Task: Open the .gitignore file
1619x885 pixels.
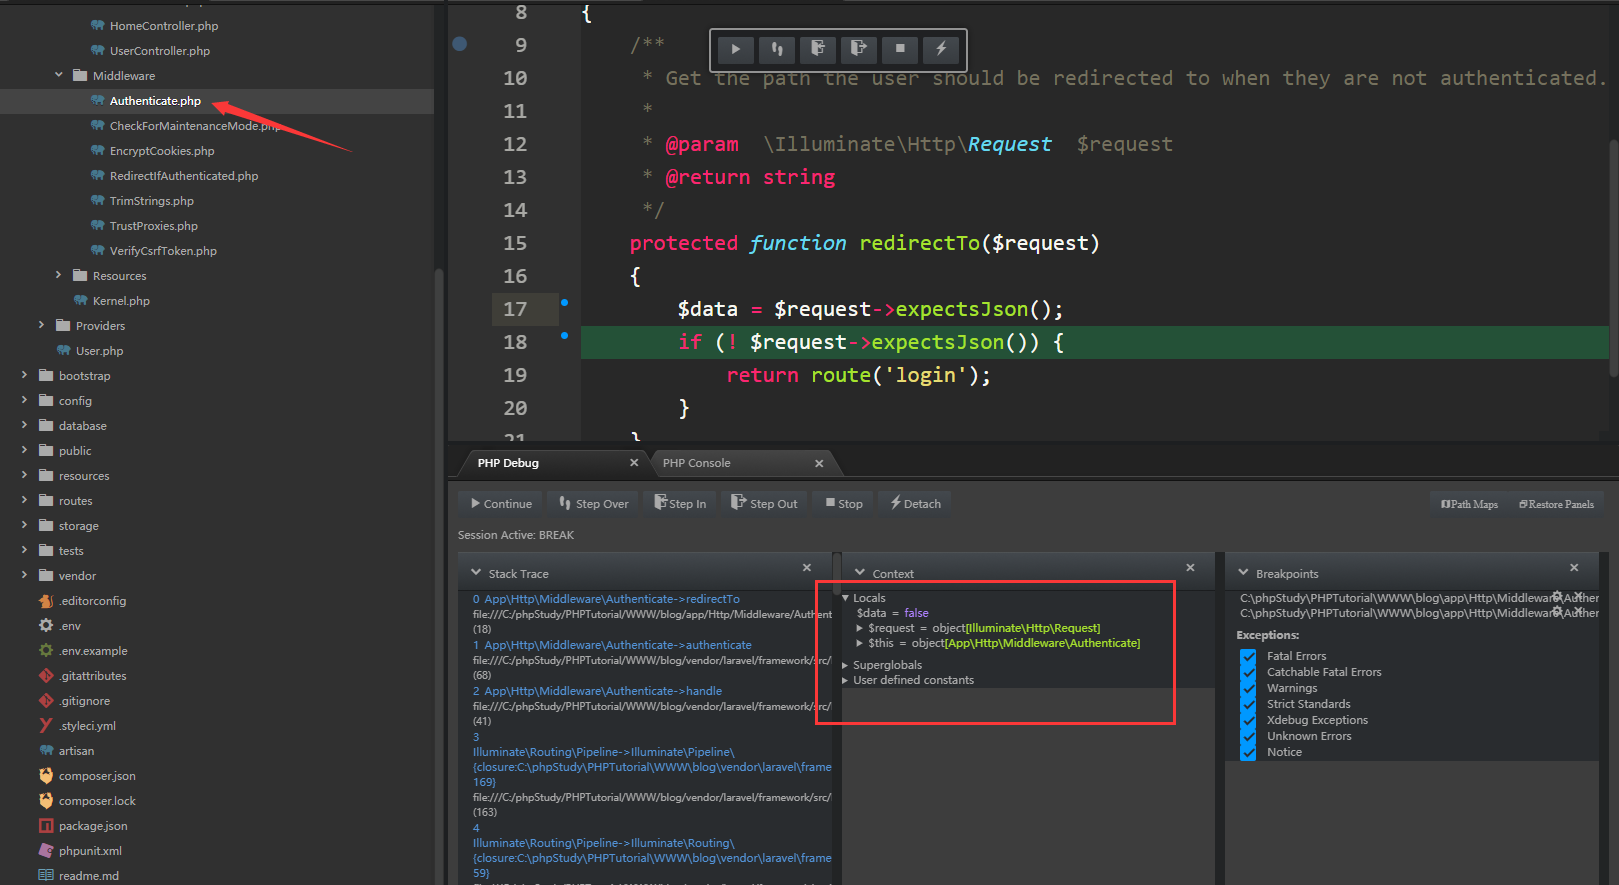Action: [x=84, y=701]
